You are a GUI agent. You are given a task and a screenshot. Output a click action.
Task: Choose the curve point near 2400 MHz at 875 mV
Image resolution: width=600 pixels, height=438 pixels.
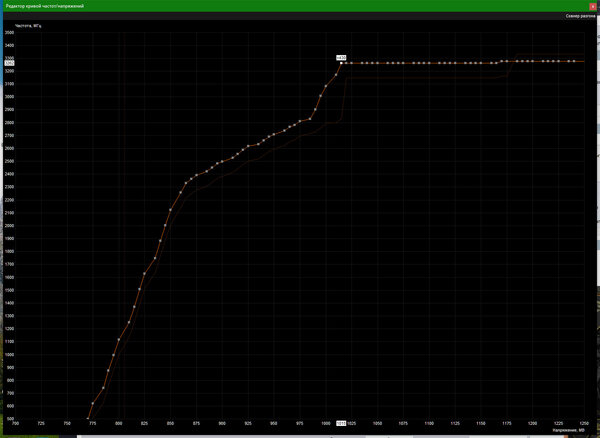tap(196, 175)
